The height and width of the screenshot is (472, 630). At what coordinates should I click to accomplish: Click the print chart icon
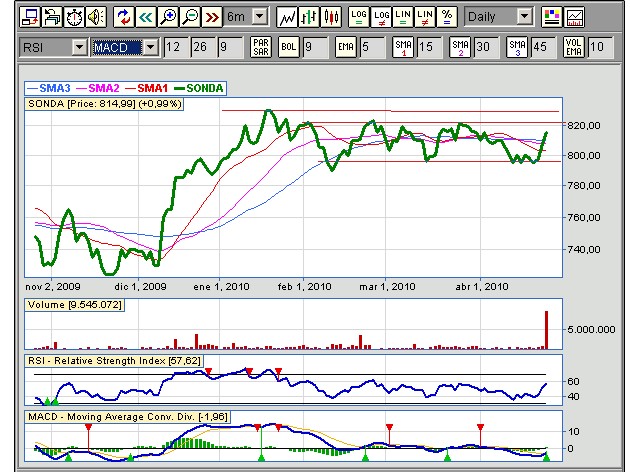coord(53,17)
